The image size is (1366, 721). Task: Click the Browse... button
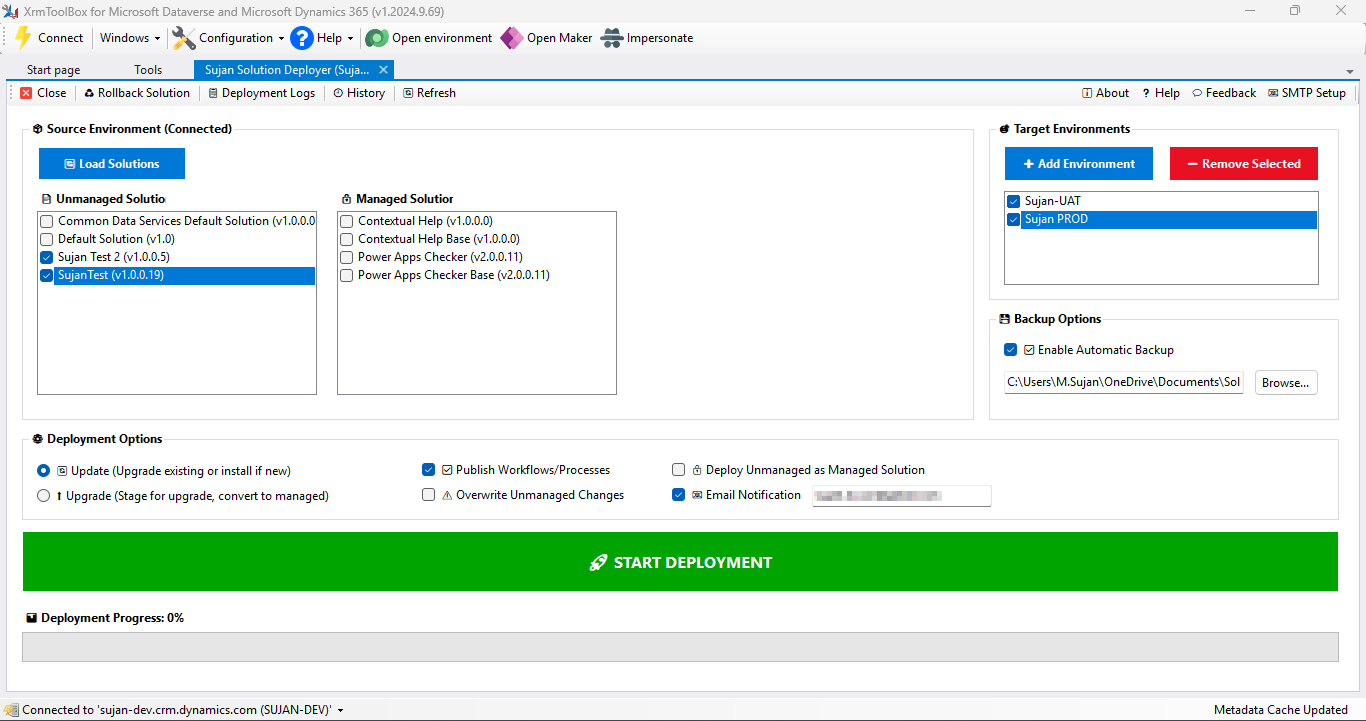1286,383
